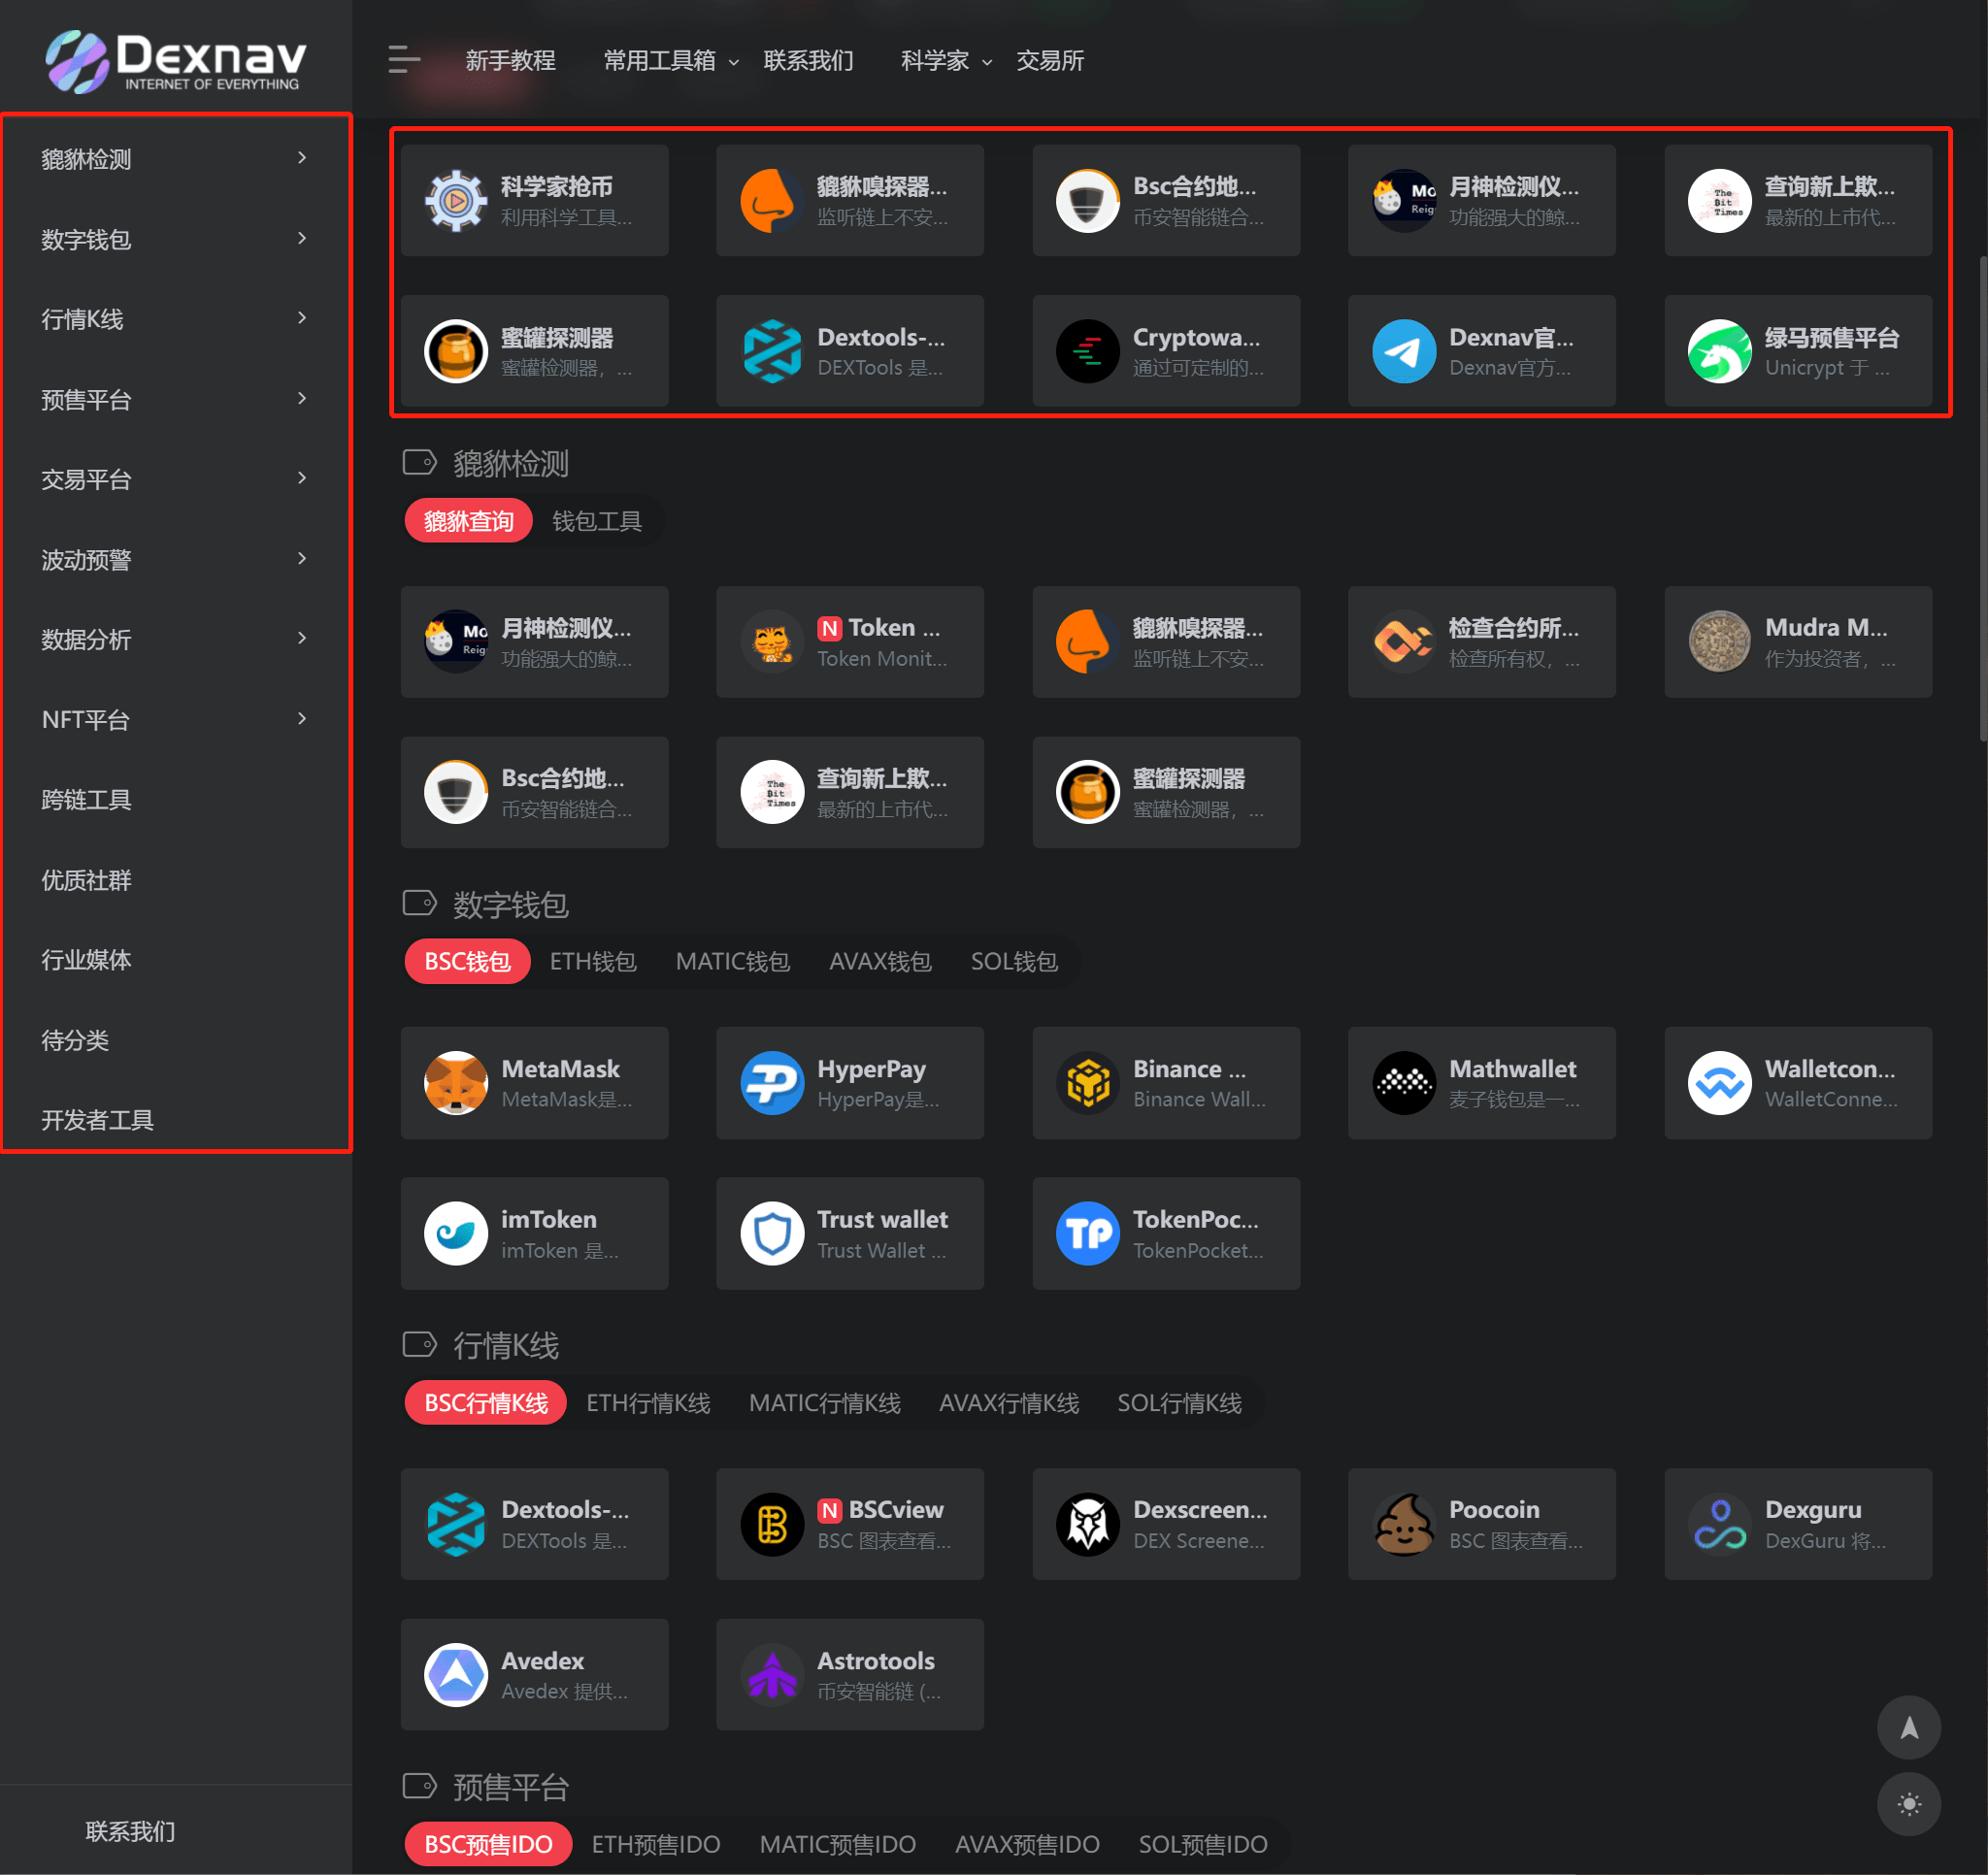Select the 钱包工具 tab
This screenshot has height=1875, width=1988.
point(597,521)
